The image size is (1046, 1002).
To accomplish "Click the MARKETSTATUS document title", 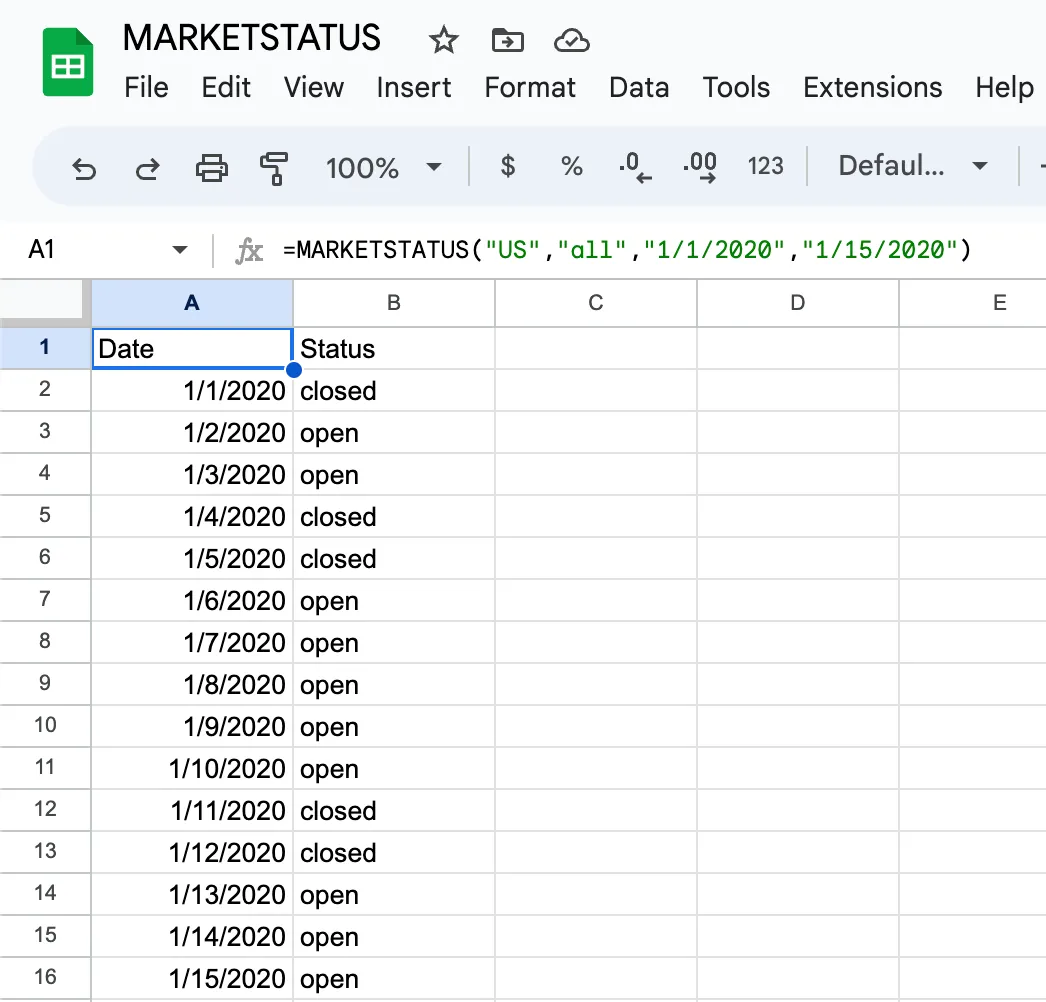I will [251, 37].
